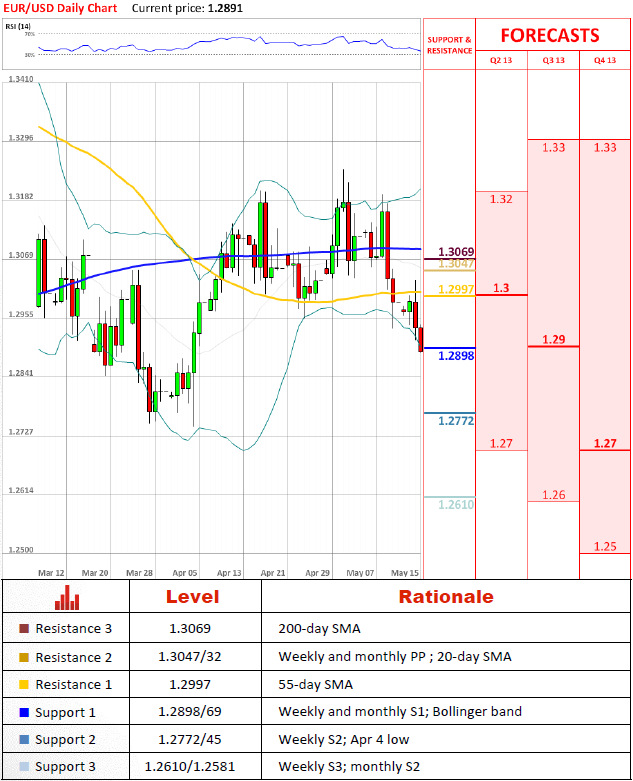Click the Support 1 blue color swatch
This screenshot has height=781, width=633.
pos(24,712)
